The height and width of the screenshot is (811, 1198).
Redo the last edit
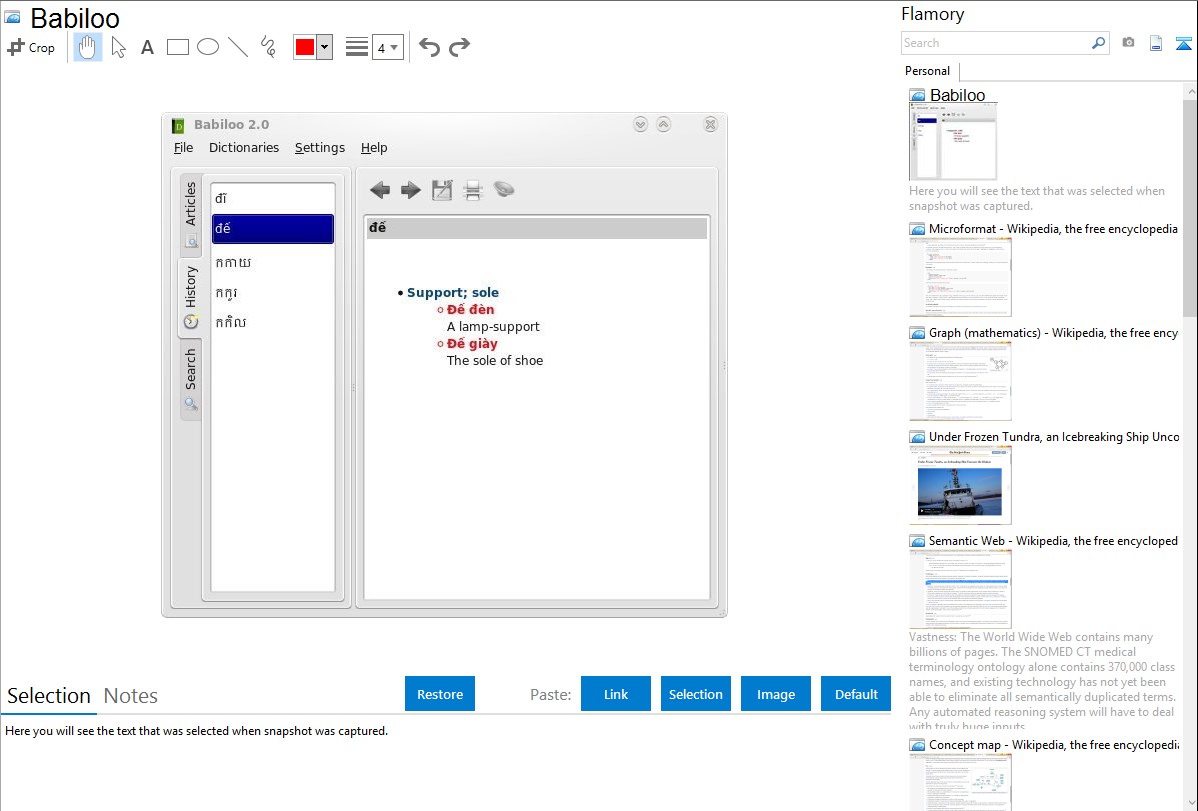point(459,47)
